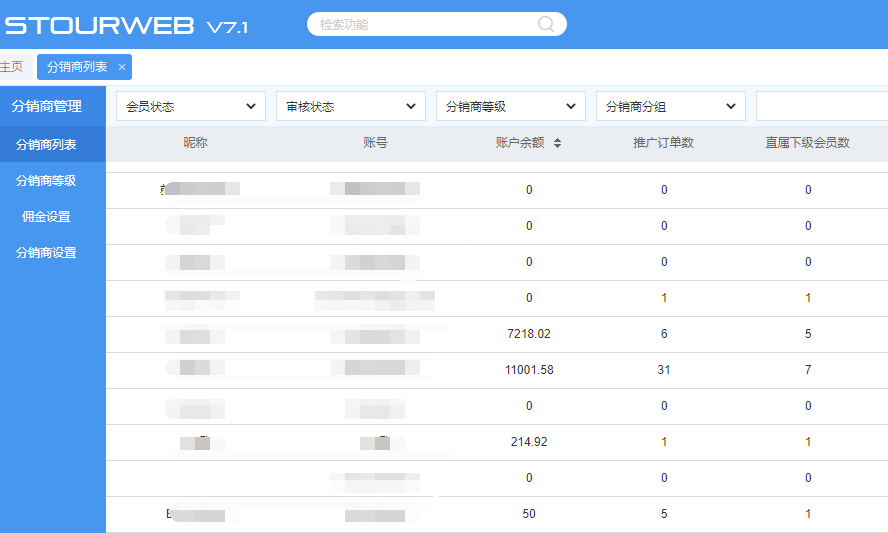This screenshot has height=533, width=888.
Task: Go to 佣金设置 in sidebar
Action: coord(46,217)
